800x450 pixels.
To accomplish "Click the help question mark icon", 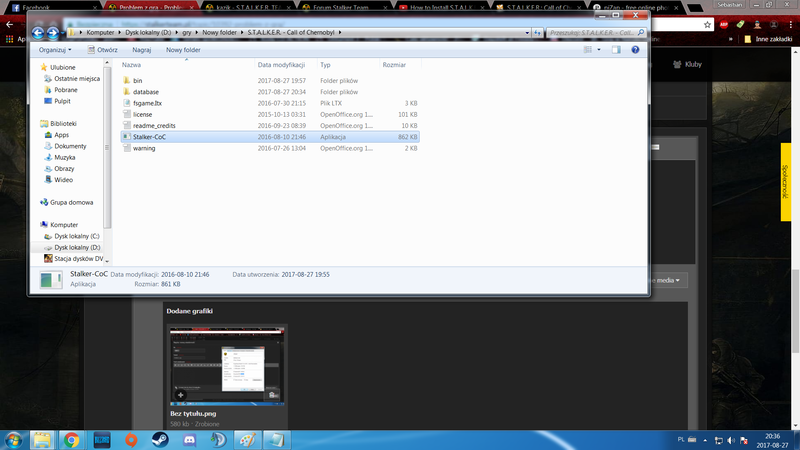I will 636,49.
